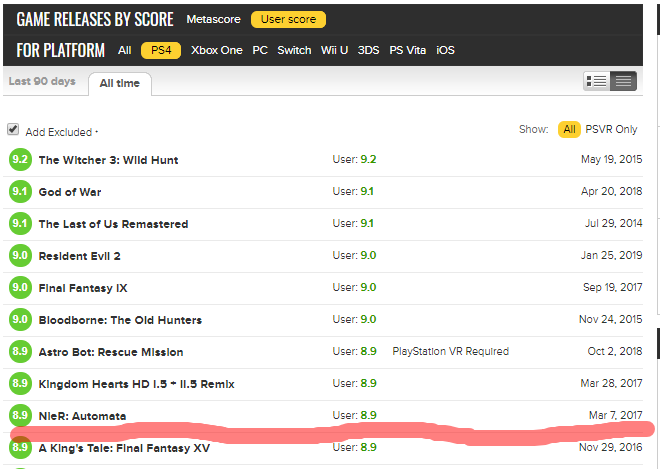Click the score badge beside Resident Evil 2
Screen dimensions: 660x469
pyautogui.click(x=20, y=256)
